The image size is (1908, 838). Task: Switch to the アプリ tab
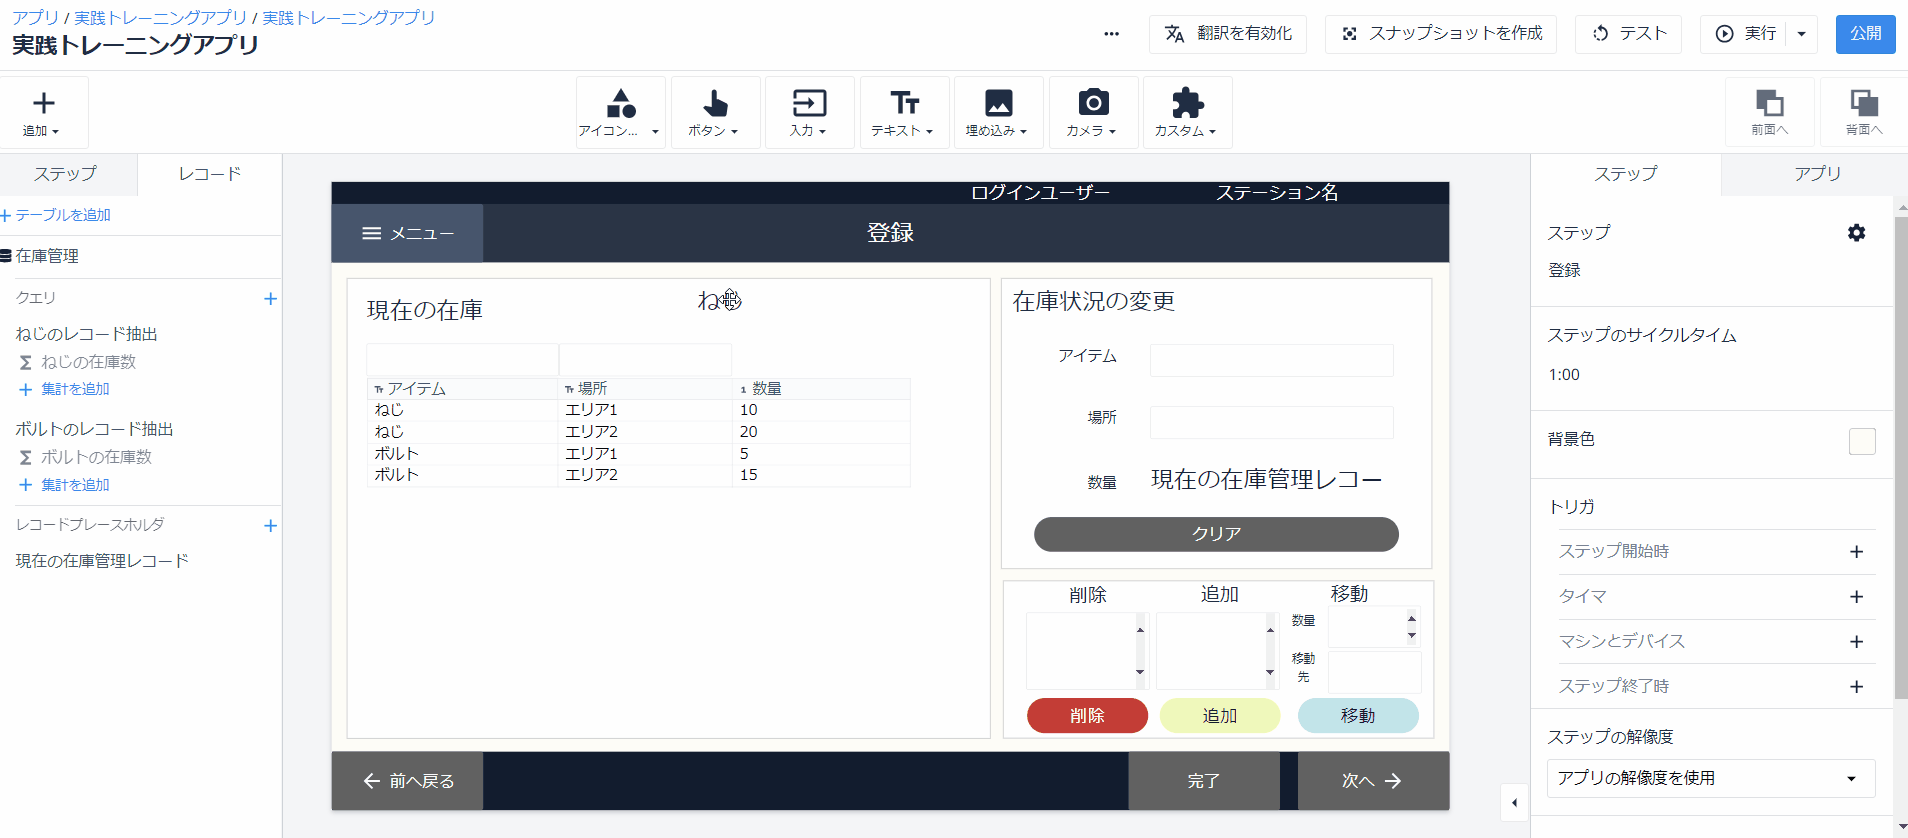[1817, 174]
